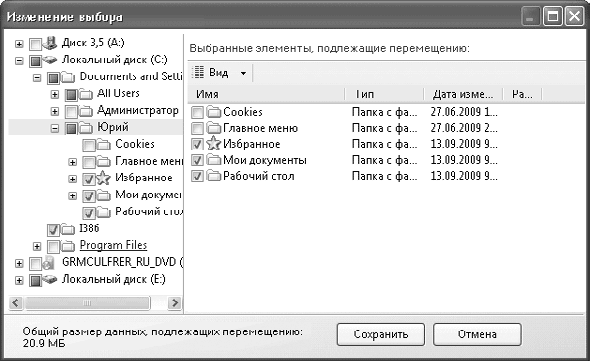This screenshot has height=361, width=590.
Task: Enable the Program Files checkbox in the tree
Action: point(54,247)
